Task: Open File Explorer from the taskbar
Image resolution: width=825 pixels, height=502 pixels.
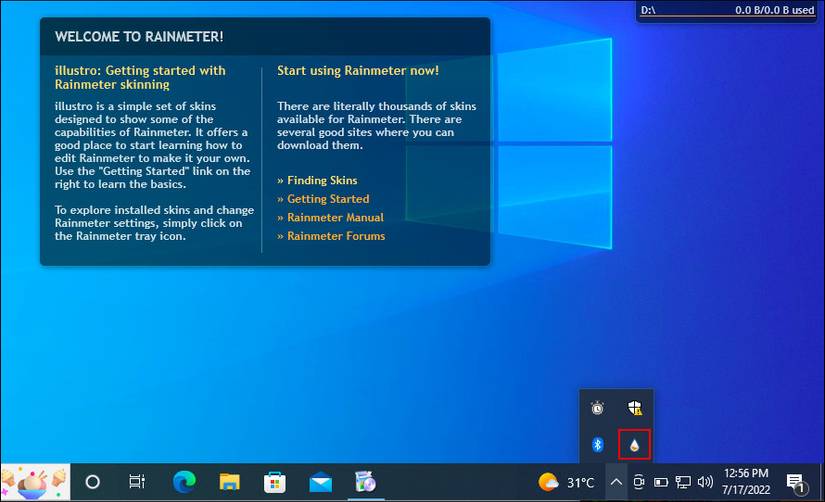Action: point(229,482)
